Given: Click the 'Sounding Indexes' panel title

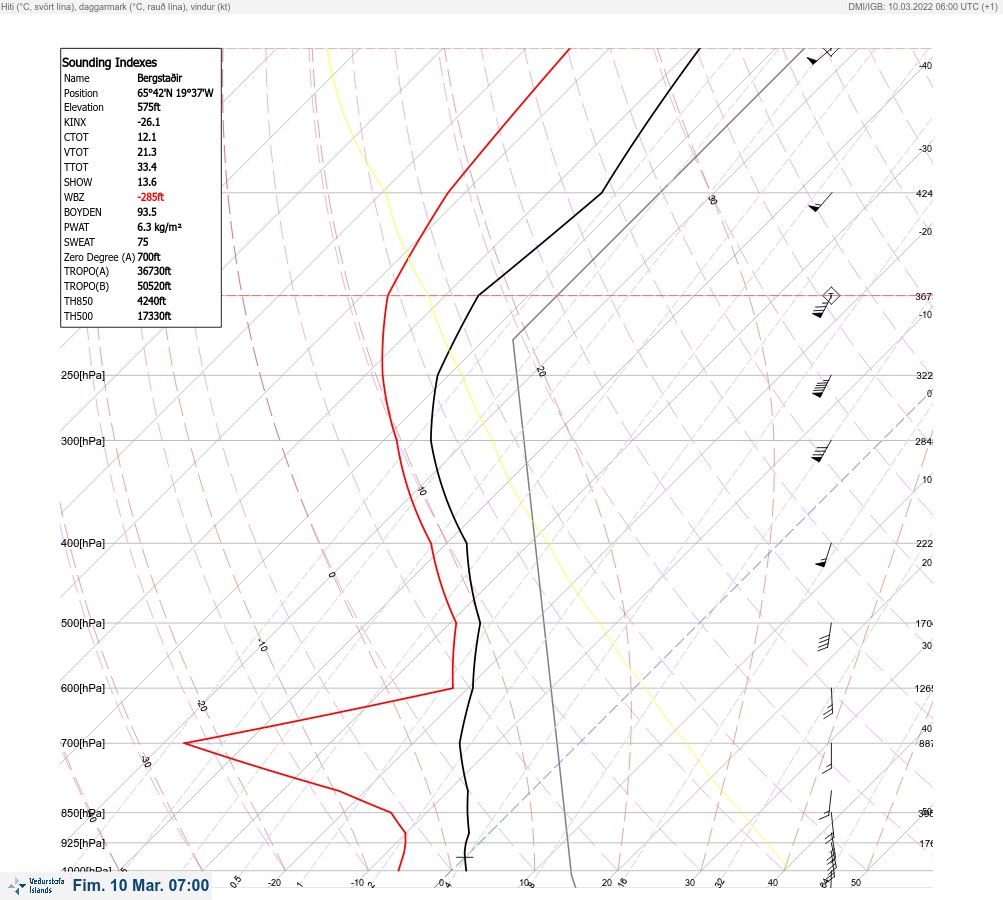Looking at the screenshot, I should [109, 62].
